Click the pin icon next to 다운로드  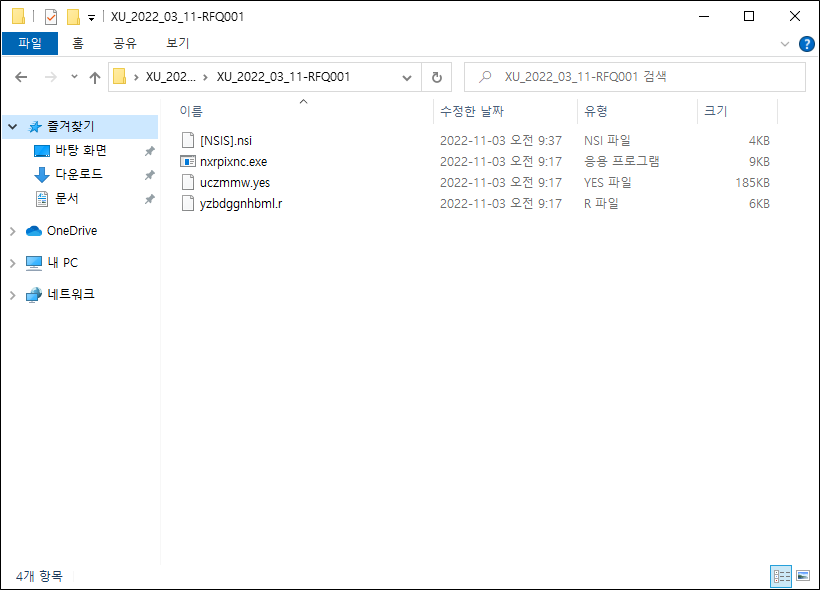pos(150,175)
